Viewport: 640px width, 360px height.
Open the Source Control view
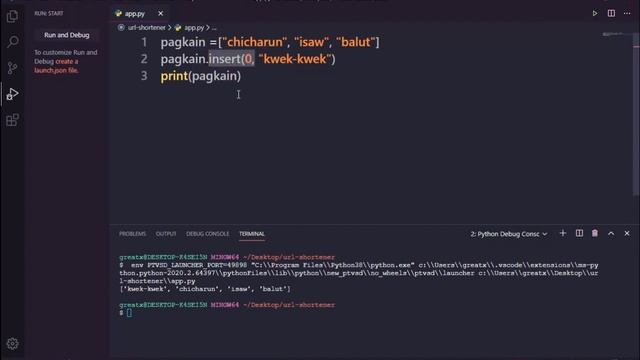[12, 68]
